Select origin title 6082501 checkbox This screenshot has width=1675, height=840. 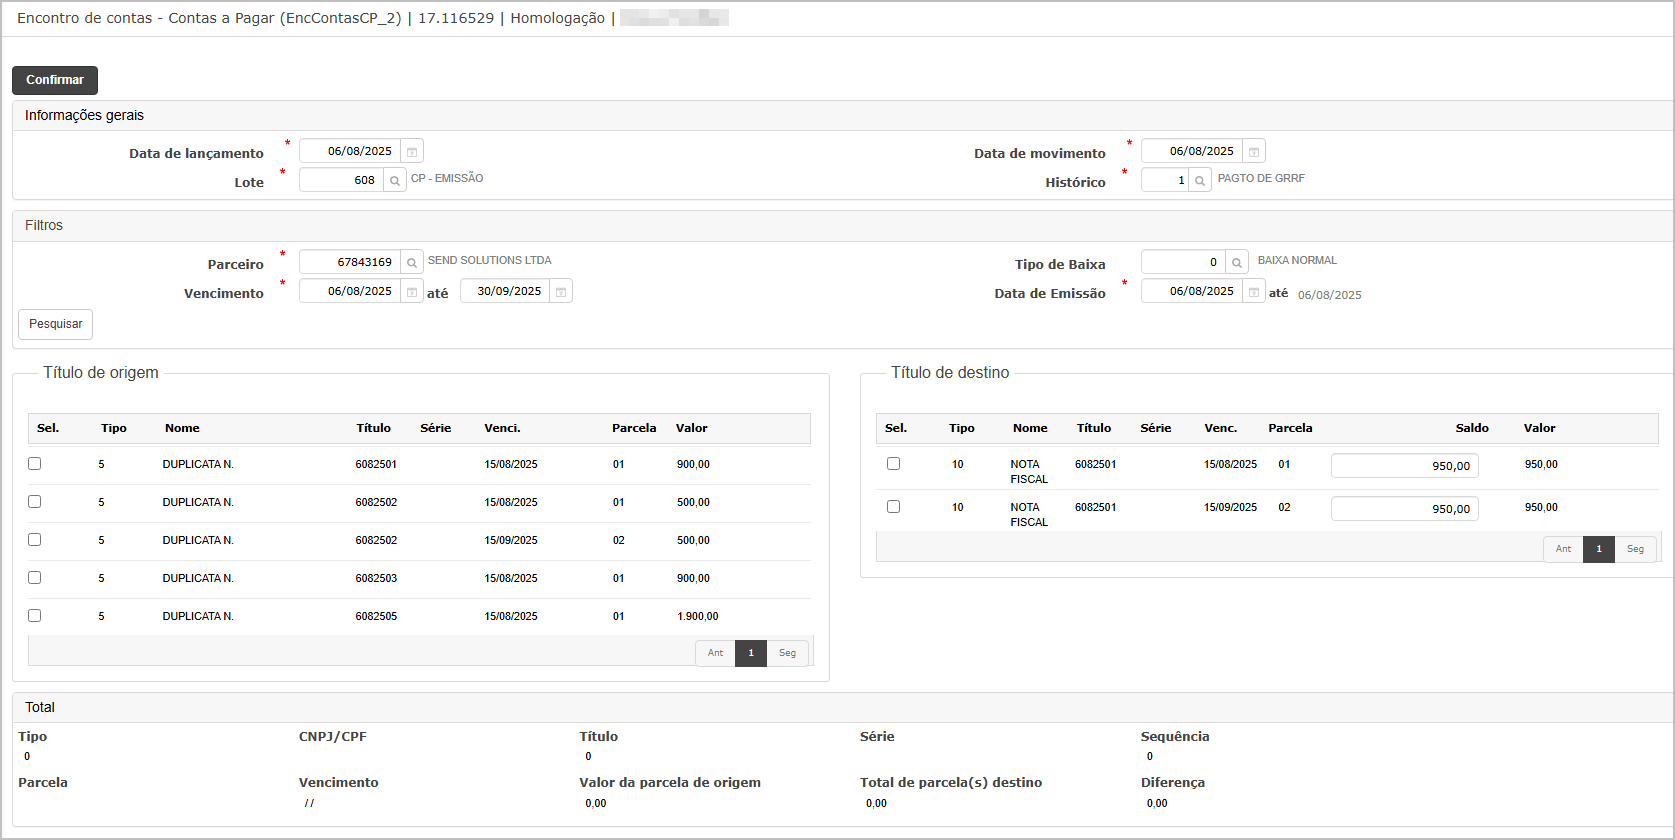[x=35, y=464]
